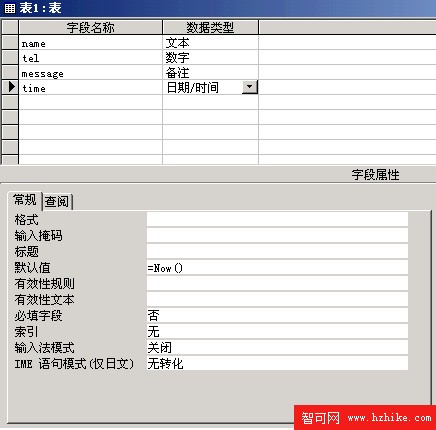
Task: Click the 必填字段 field showing 否
Action: pos(277,315)
